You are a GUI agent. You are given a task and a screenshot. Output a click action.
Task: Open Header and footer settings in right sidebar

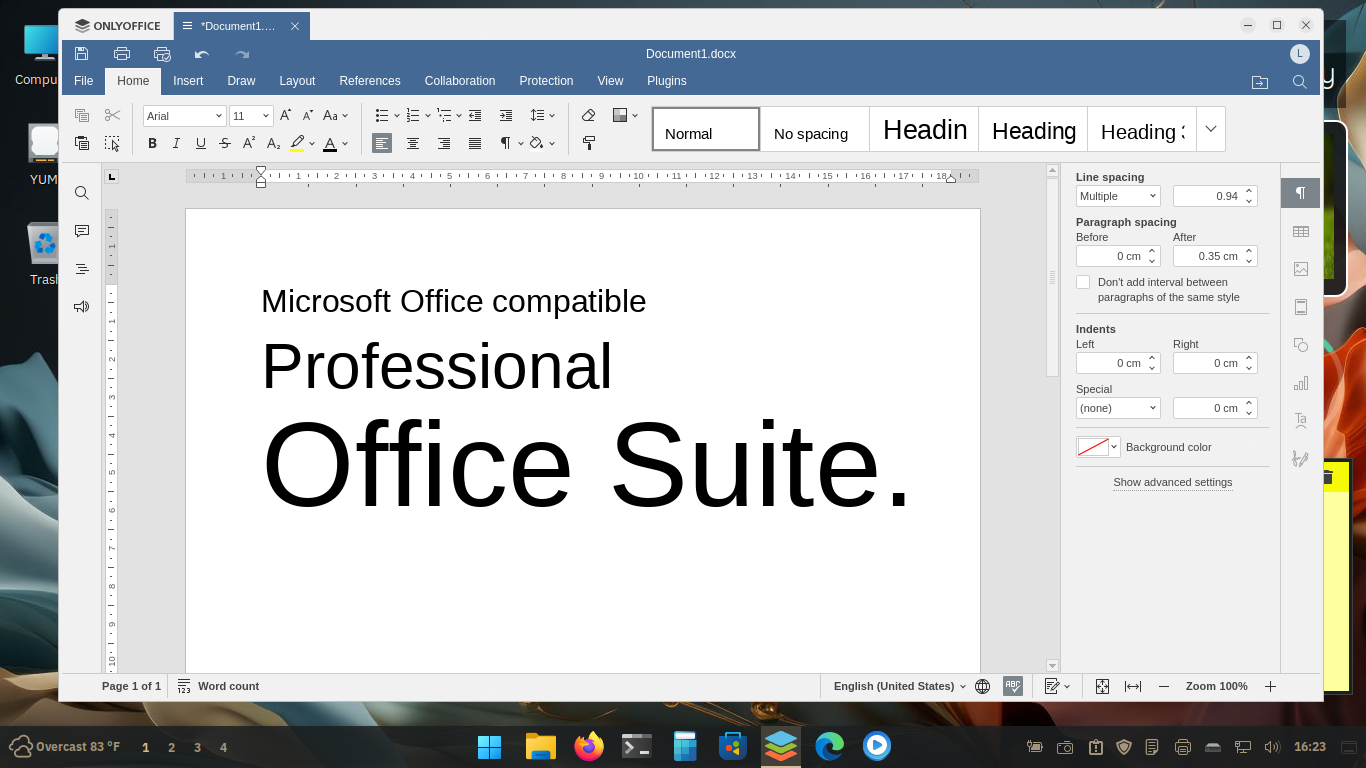[x=1301, y=307]
